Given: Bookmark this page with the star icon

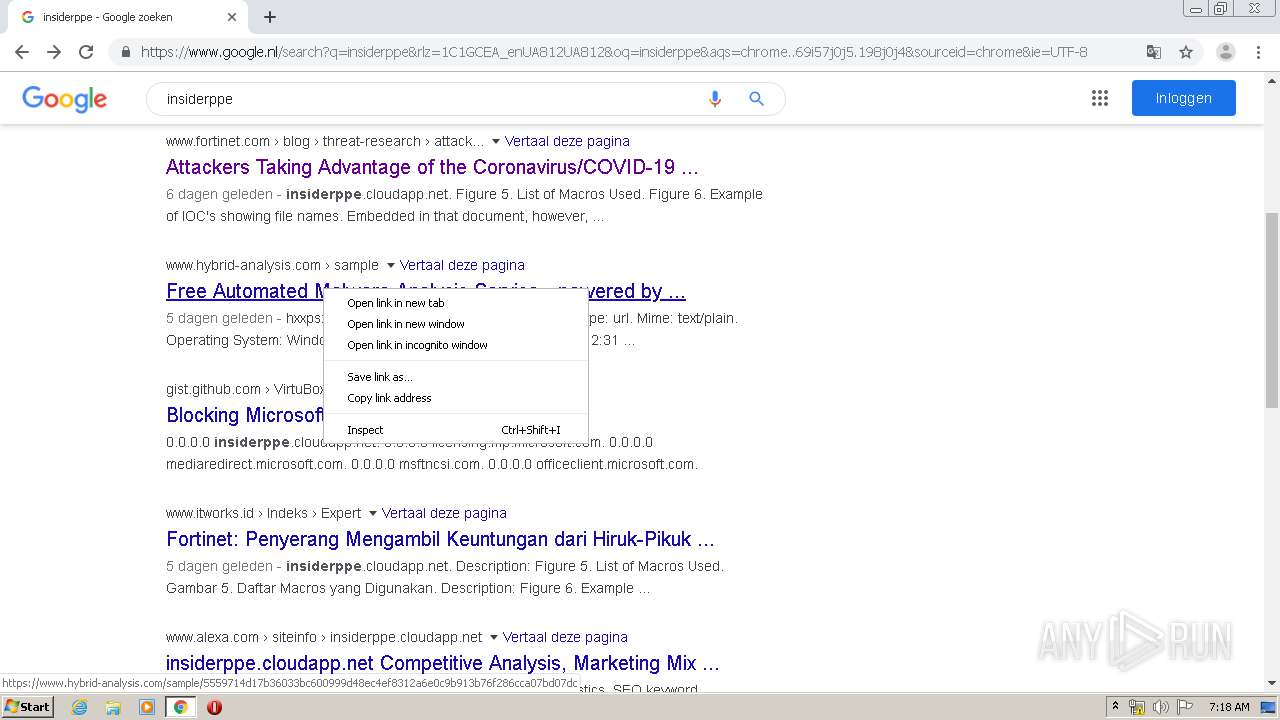Looking at the screenshot, I should pos(1186,52).
